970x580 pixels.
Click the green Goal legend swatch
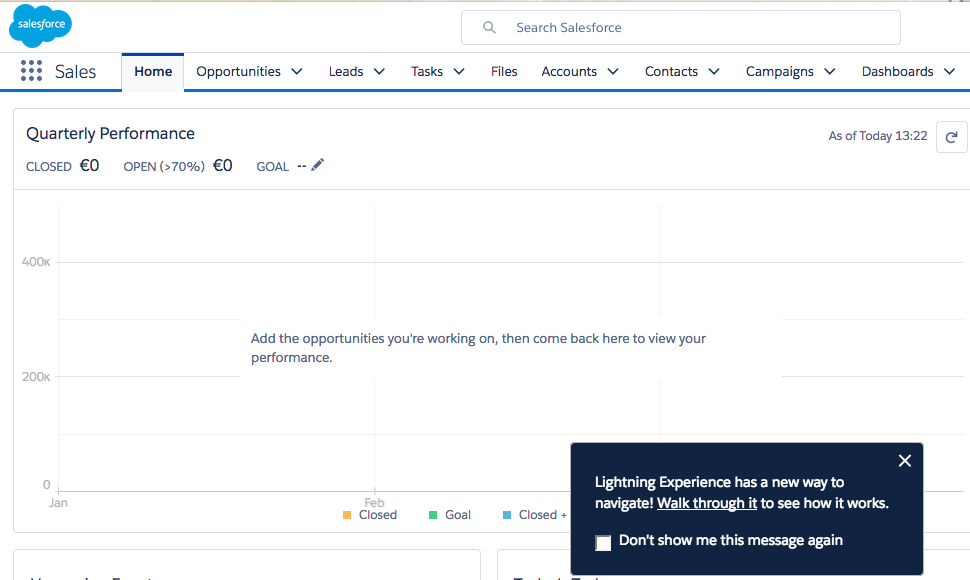click(x=433, y=515)
